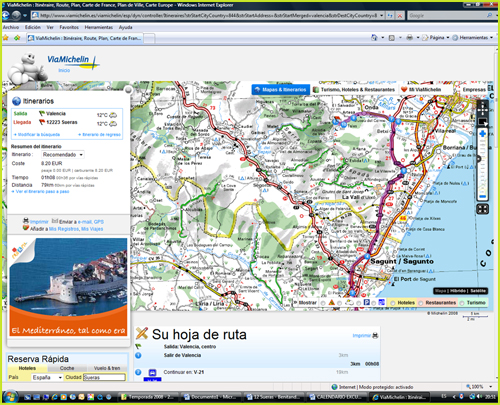The height and width of the screenshot is (405, 500).
Task: Click the Imprimir link in itinerary panel
Action: click(x=39, y=222)
